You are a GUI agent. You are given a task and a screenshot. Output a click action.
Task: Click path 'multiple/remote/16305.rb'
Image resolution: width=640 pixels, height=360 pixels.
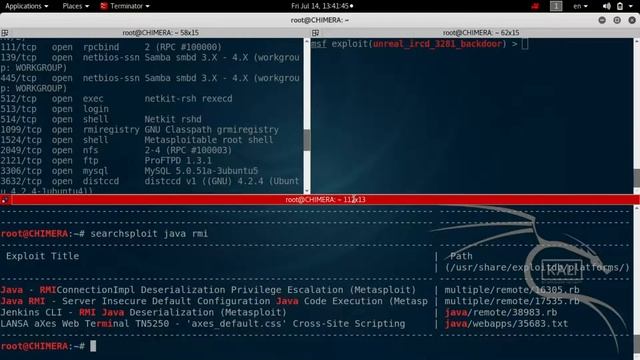point(512,290)
